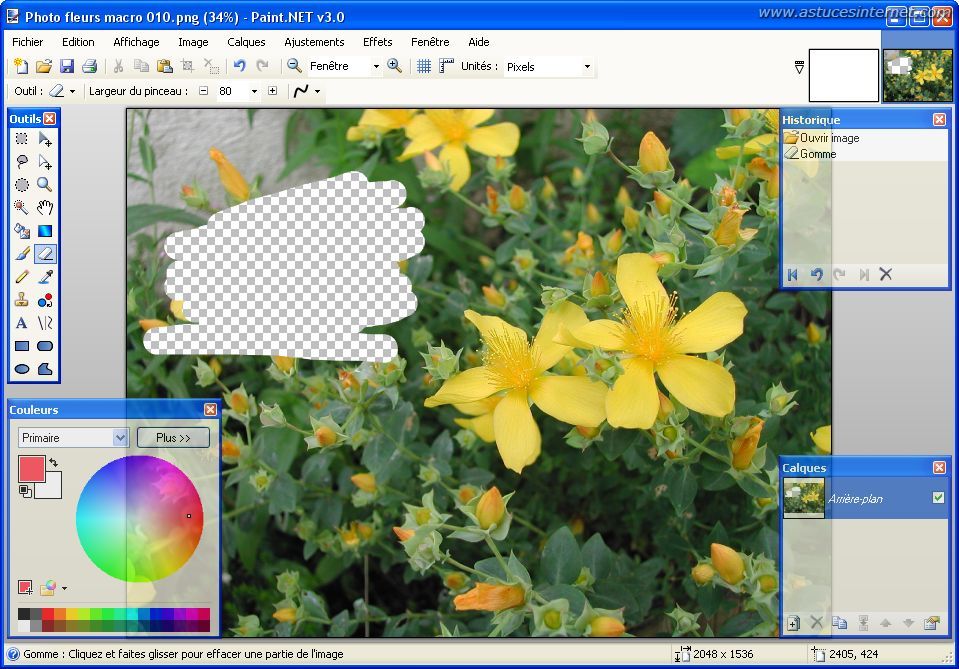Open the Ajustements menu

point(314,42)
